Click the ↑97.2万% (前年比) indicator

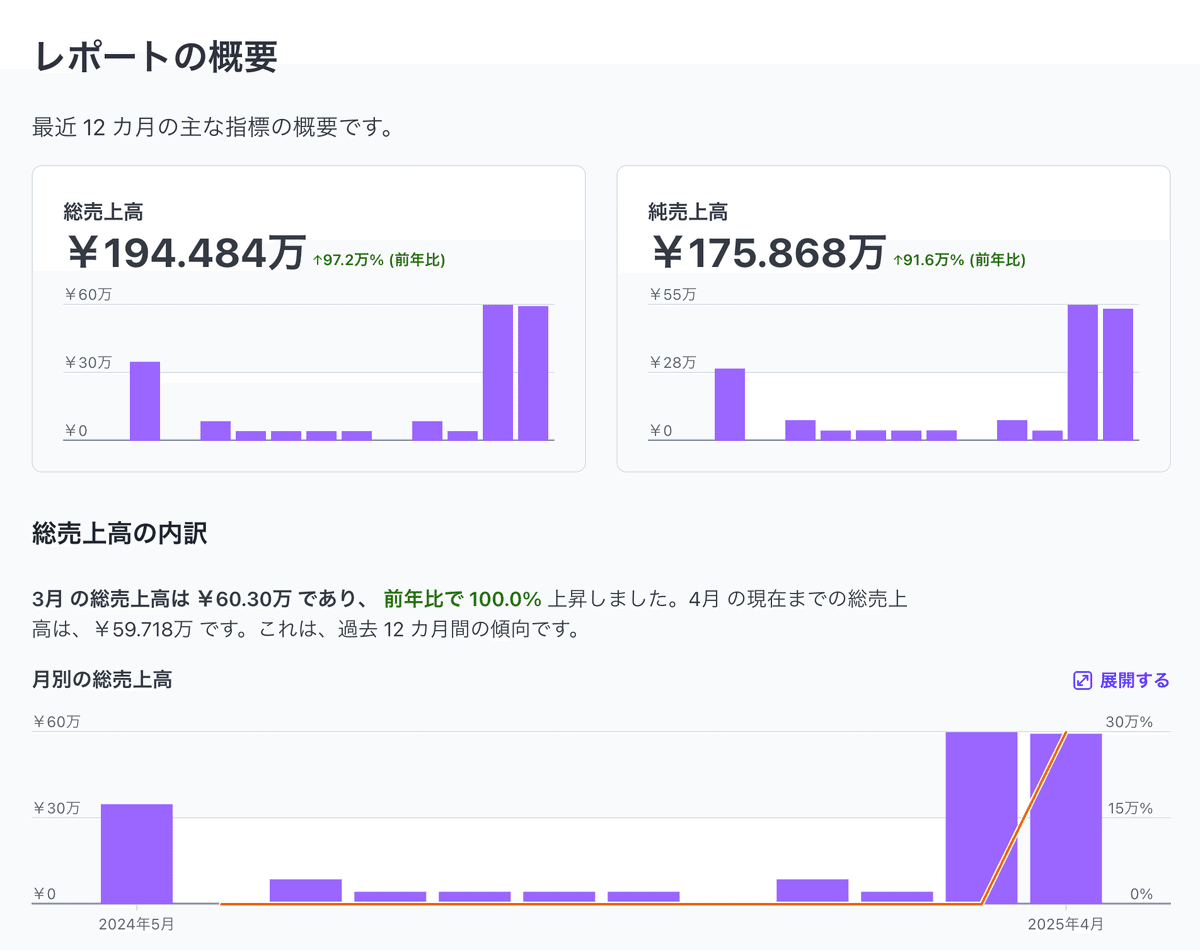pyautogui.click(x=378, y=260)
